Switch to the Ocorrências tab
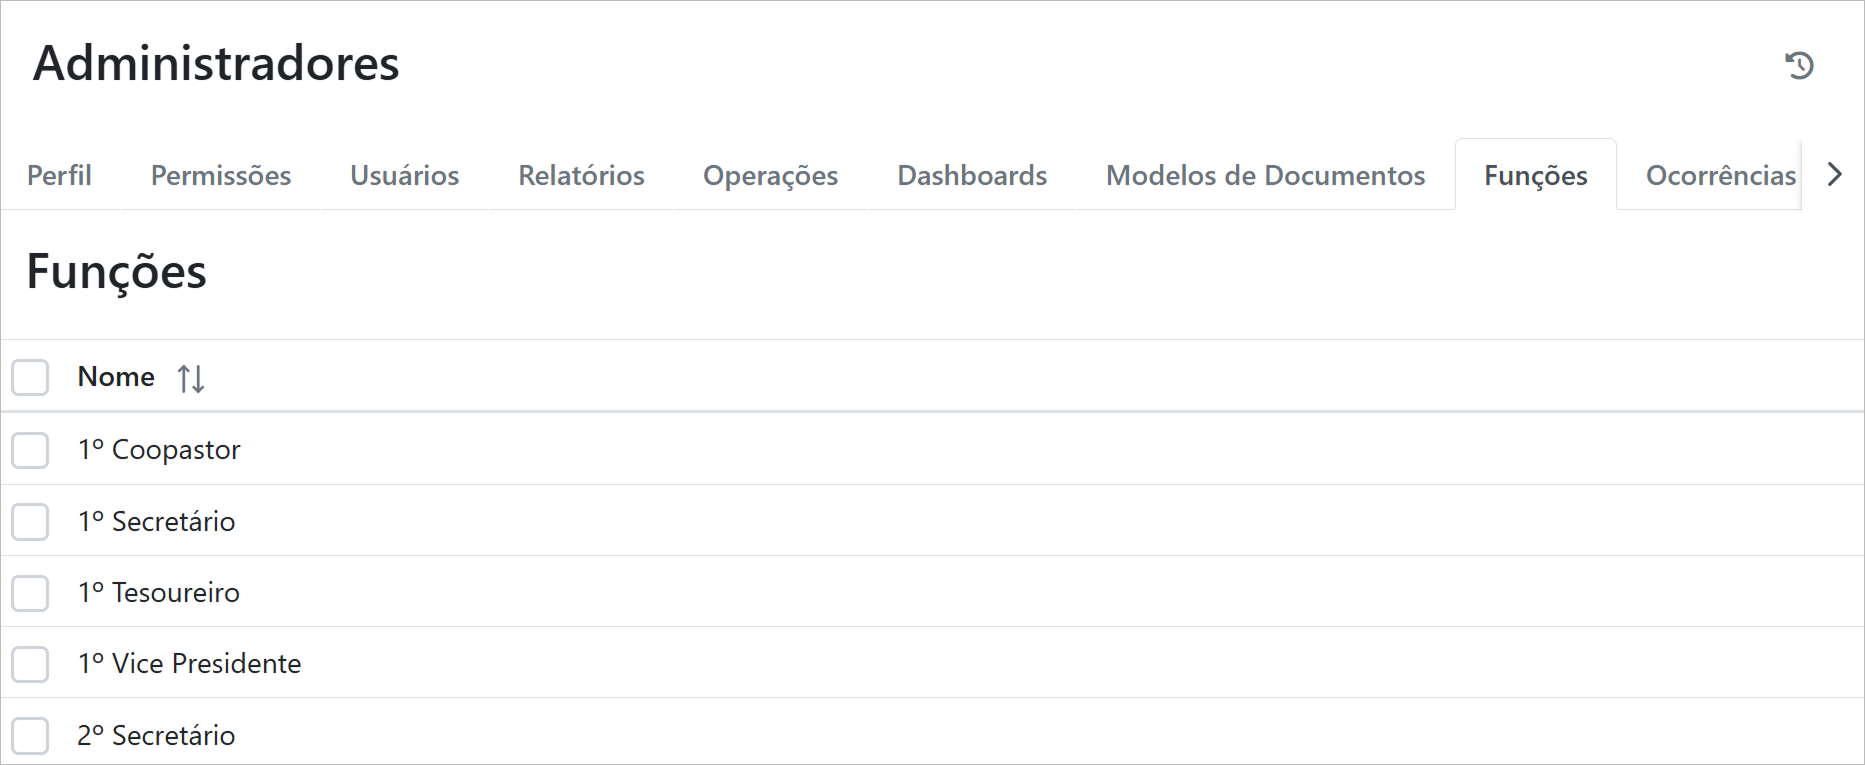 click(x=1720, y=176)
